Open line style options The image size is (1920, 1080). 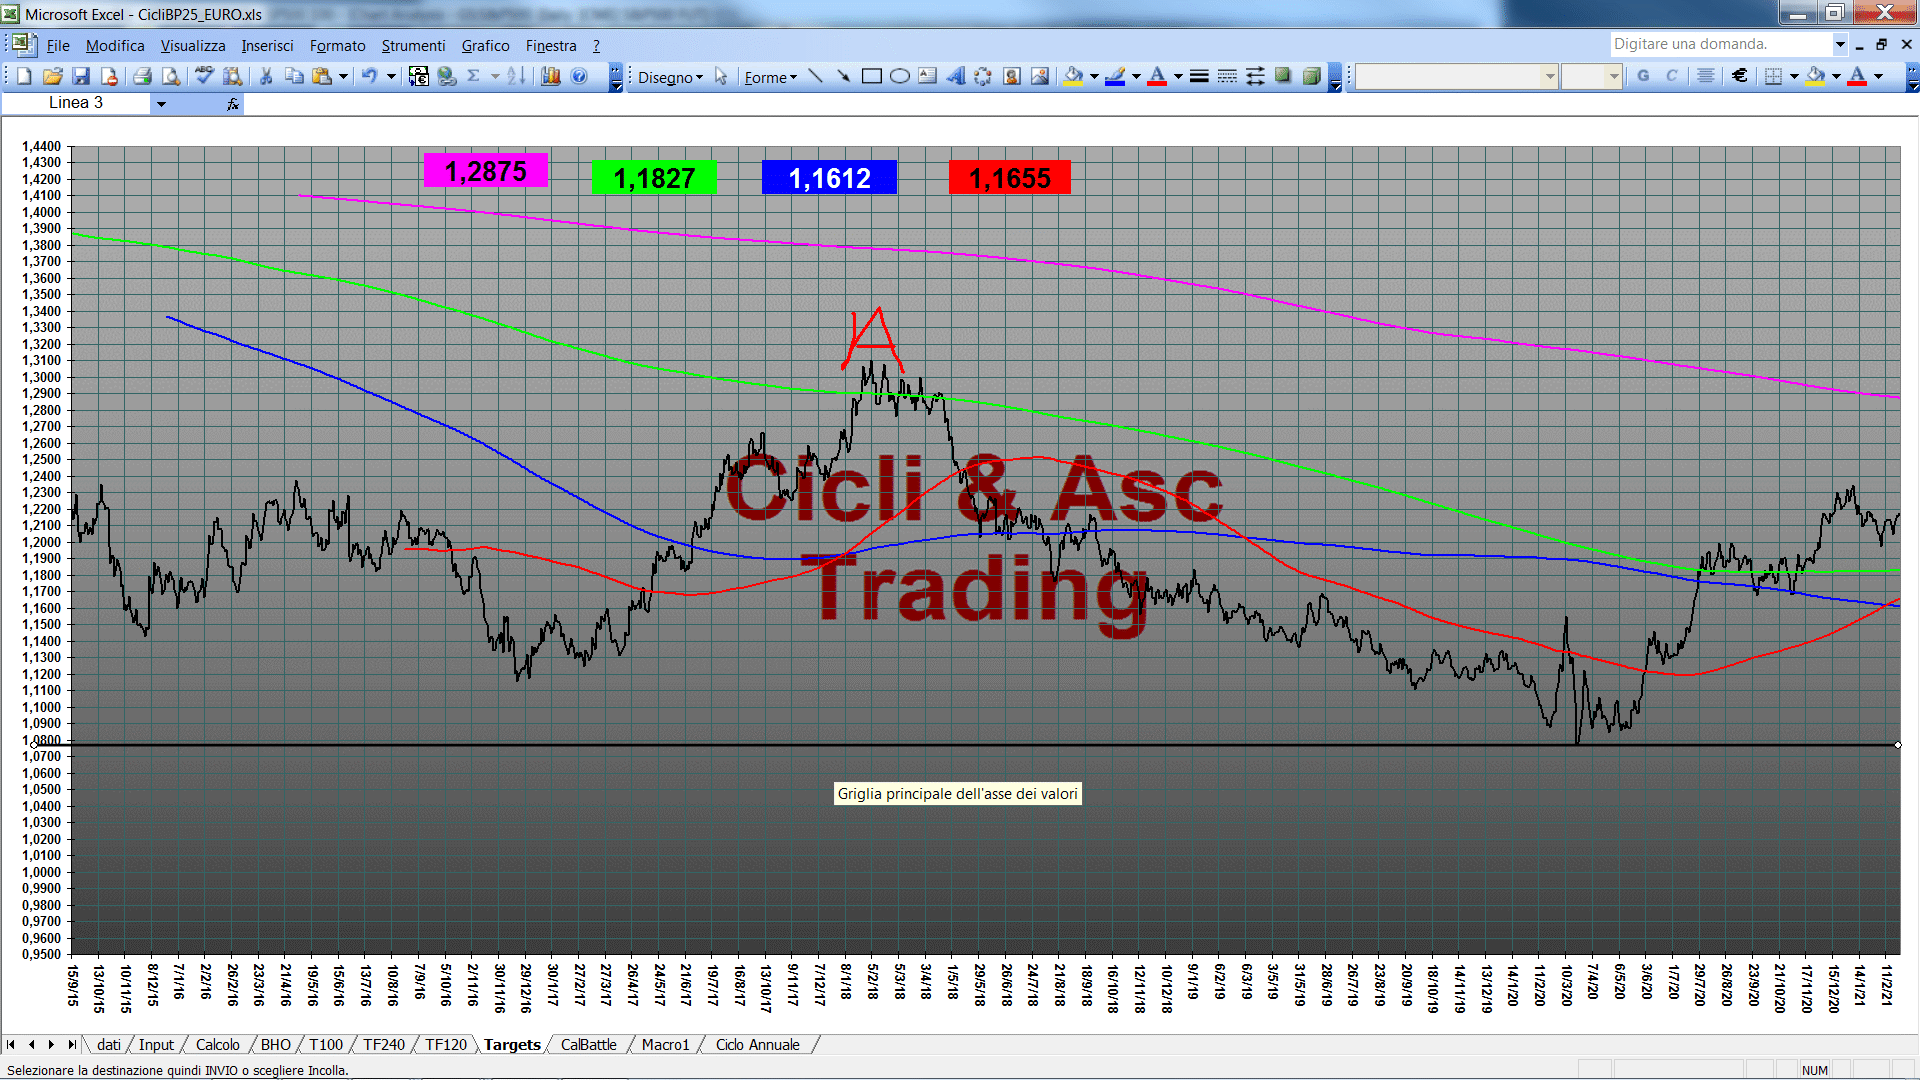(1199, 76)
